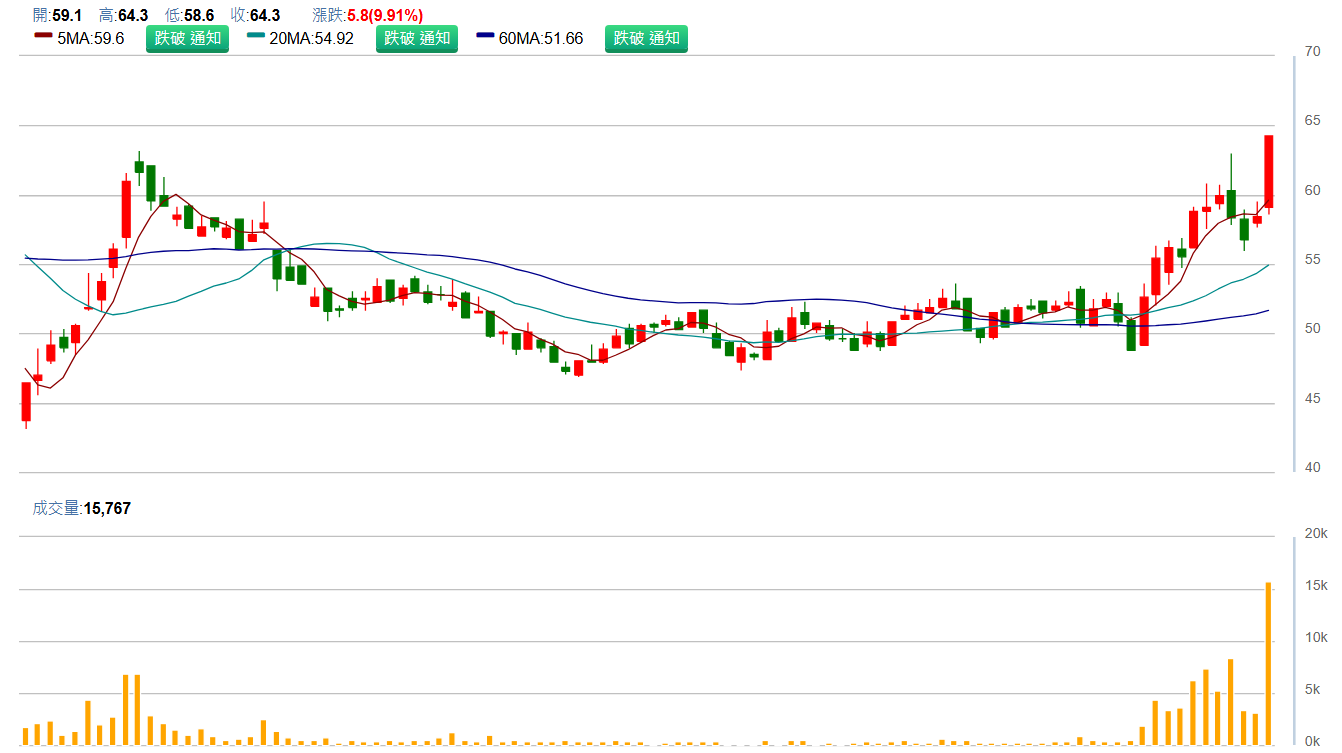Click the 跌破 通知 button next to 60MA
This screenshot has height=753, width=1342.
tap(646, 39)
